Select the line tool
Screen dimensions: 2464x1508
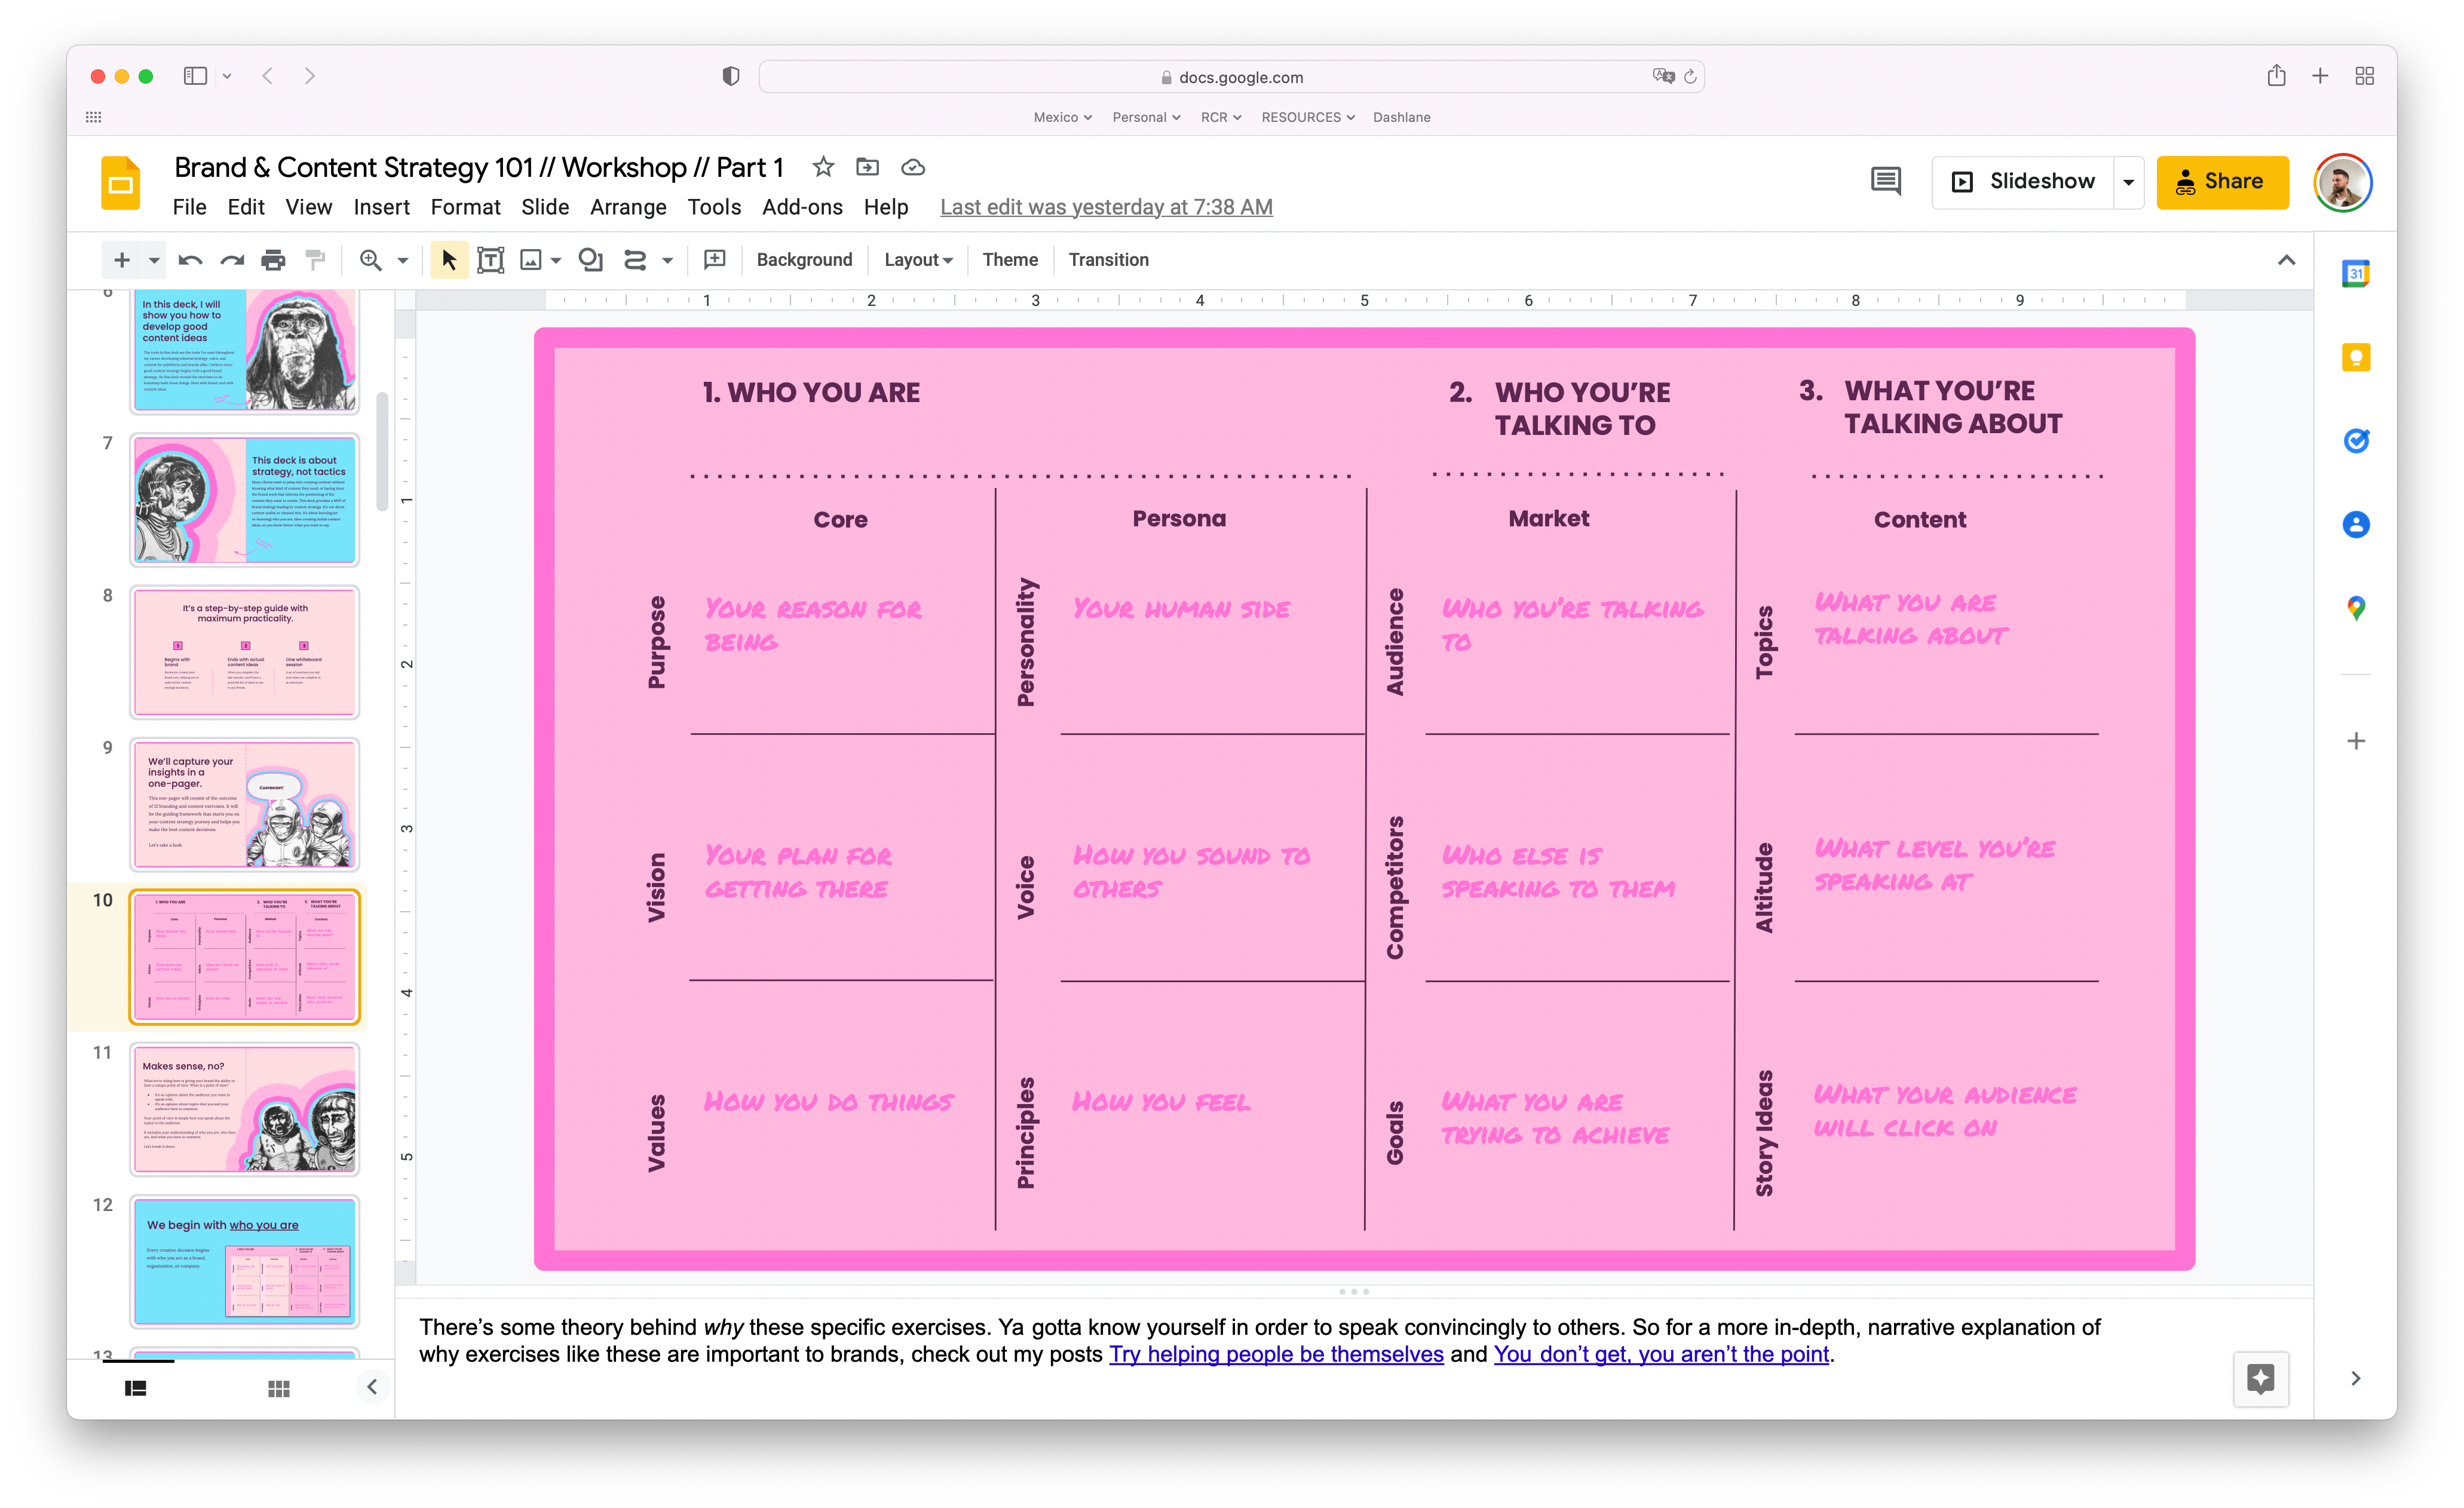pos(635,260)
